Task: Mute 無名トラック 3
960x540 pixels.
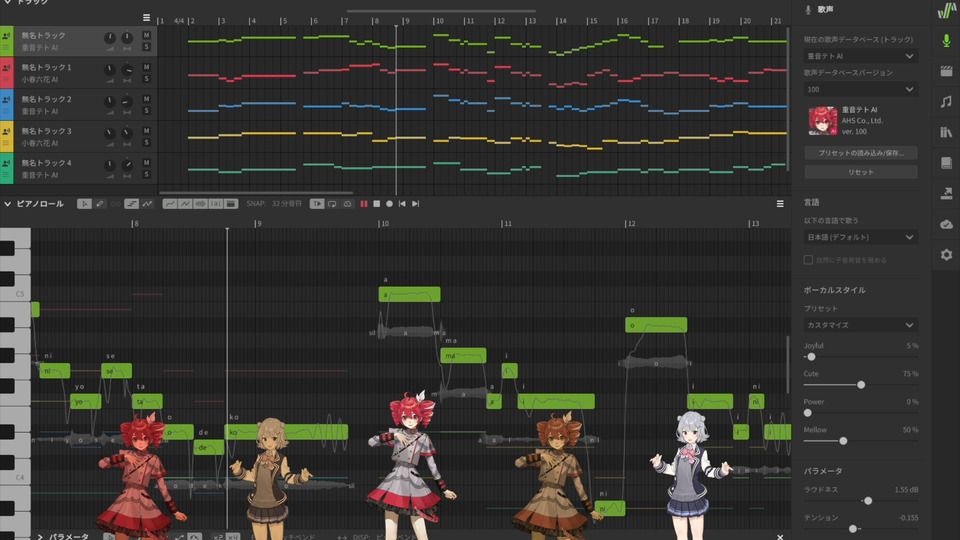Action: coord(146,131)
